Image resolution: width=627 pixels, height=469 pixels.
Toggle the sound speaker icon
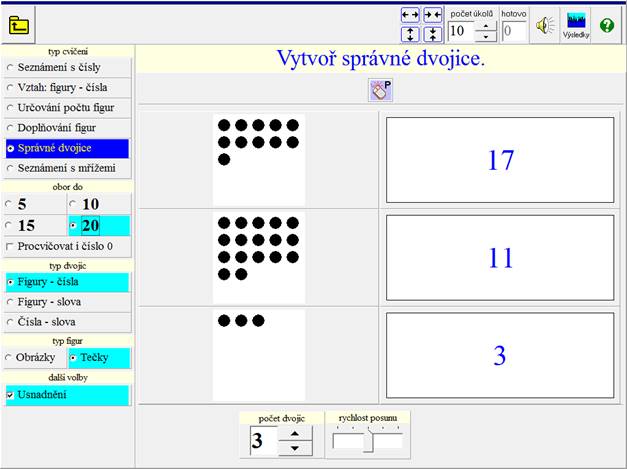click(x=545, y=26)
